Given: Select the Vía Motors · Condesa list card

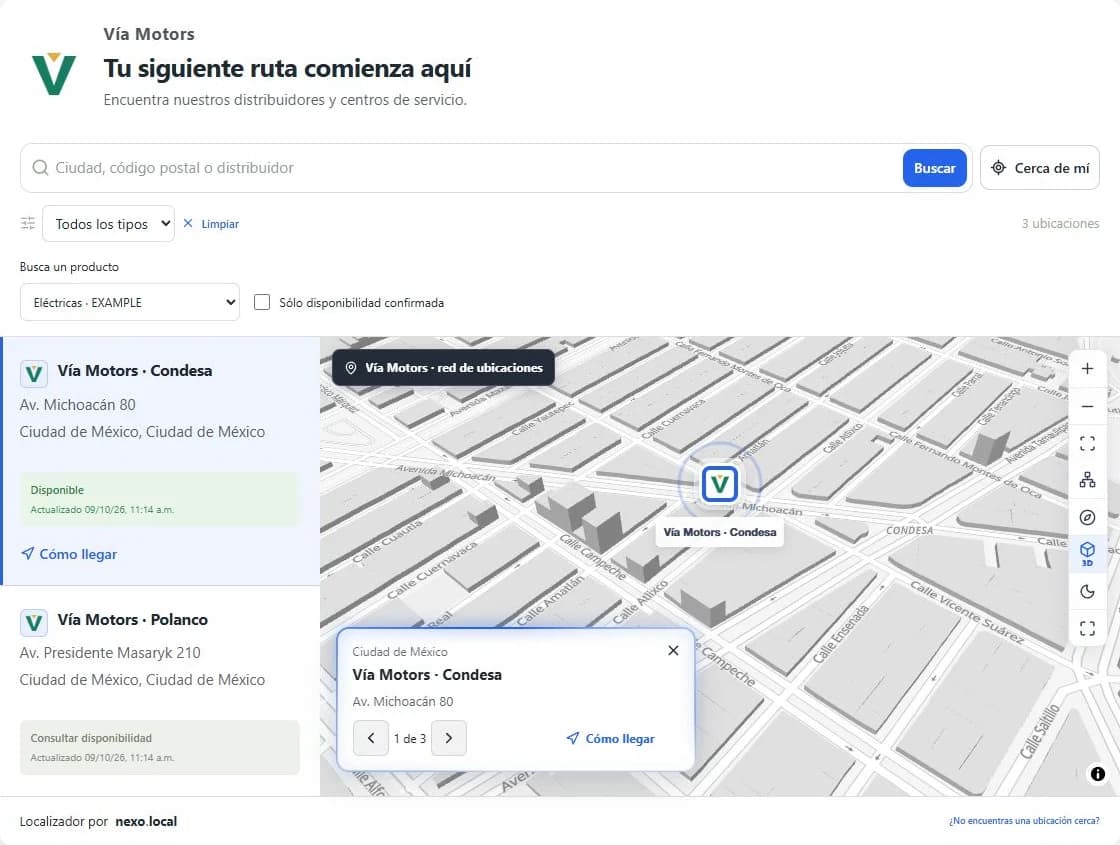Looking at the screenshot, I should (161, 461).
